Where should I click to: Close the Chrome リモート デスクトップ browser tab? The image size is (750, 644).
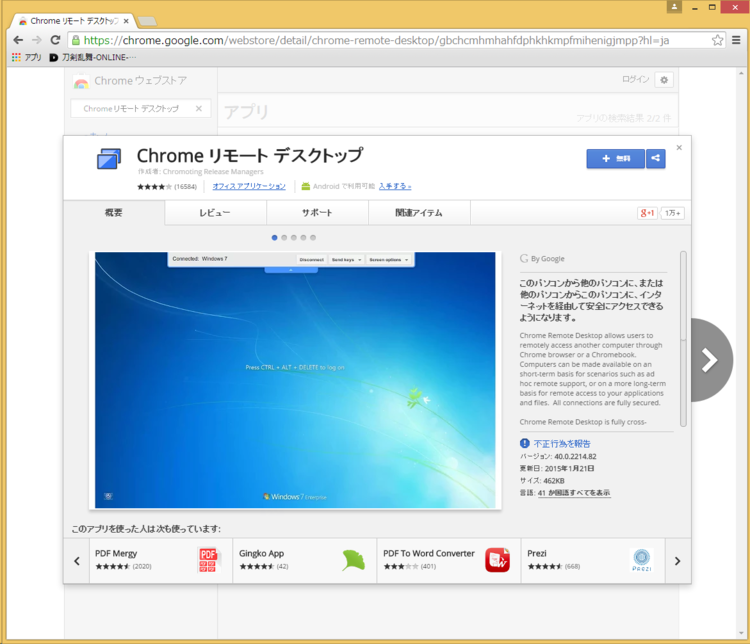126,21
